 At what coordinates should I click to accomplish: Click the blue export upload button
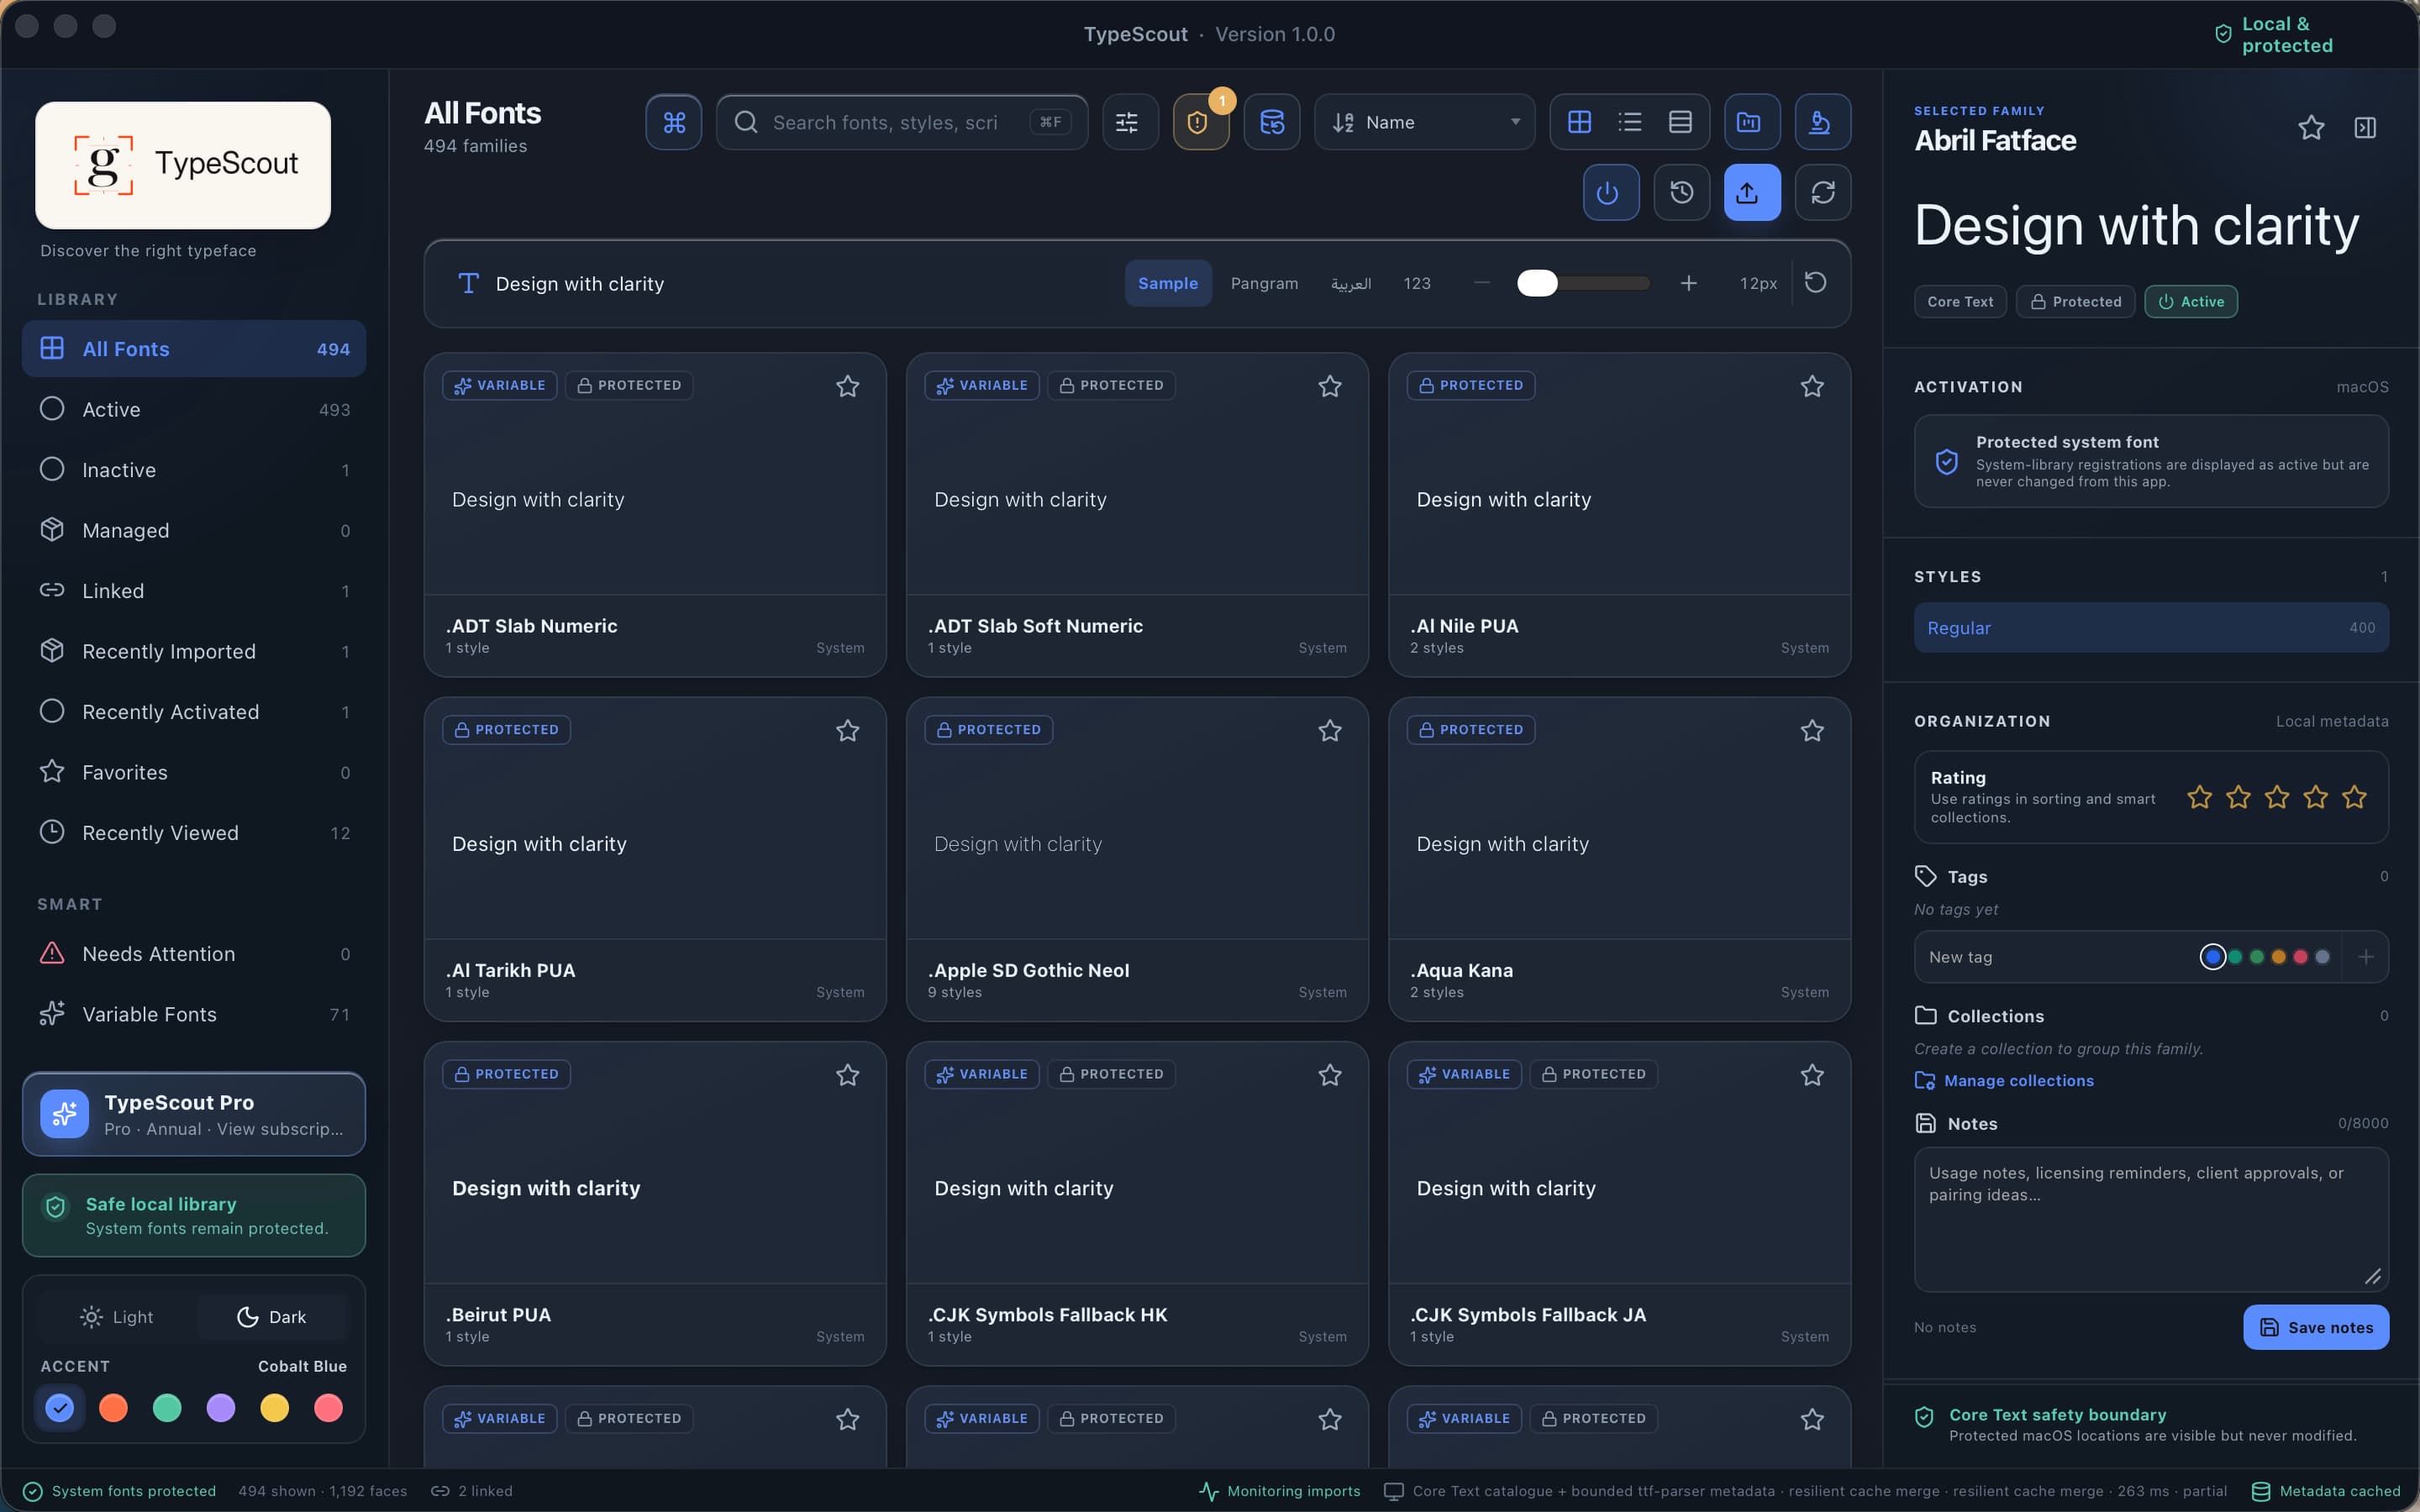tap(1751, 192)
